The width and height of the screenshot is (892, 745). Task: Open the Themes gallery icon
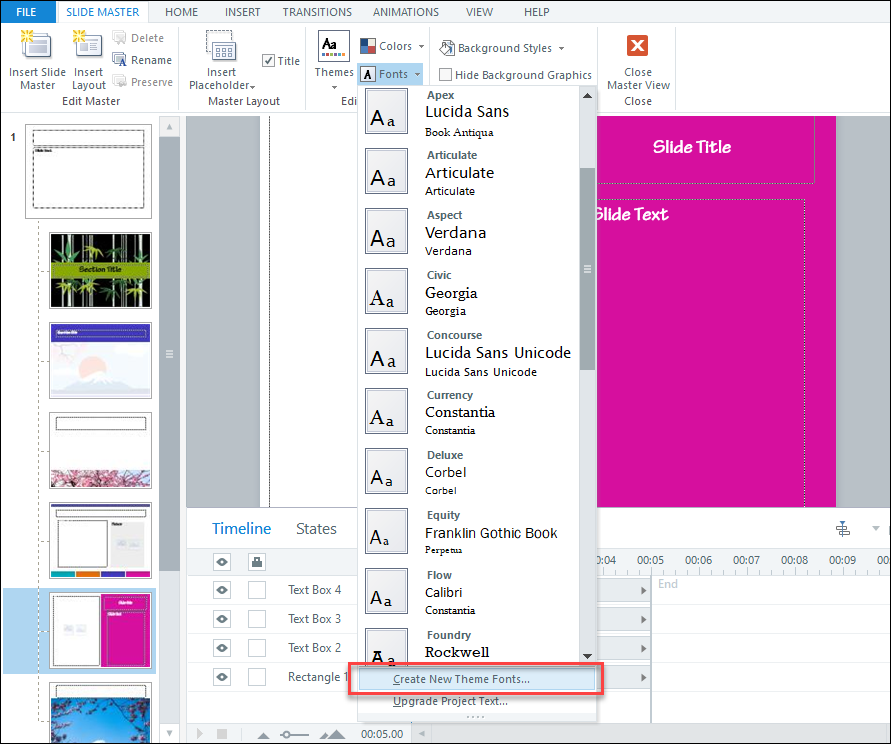coord(333,47)
